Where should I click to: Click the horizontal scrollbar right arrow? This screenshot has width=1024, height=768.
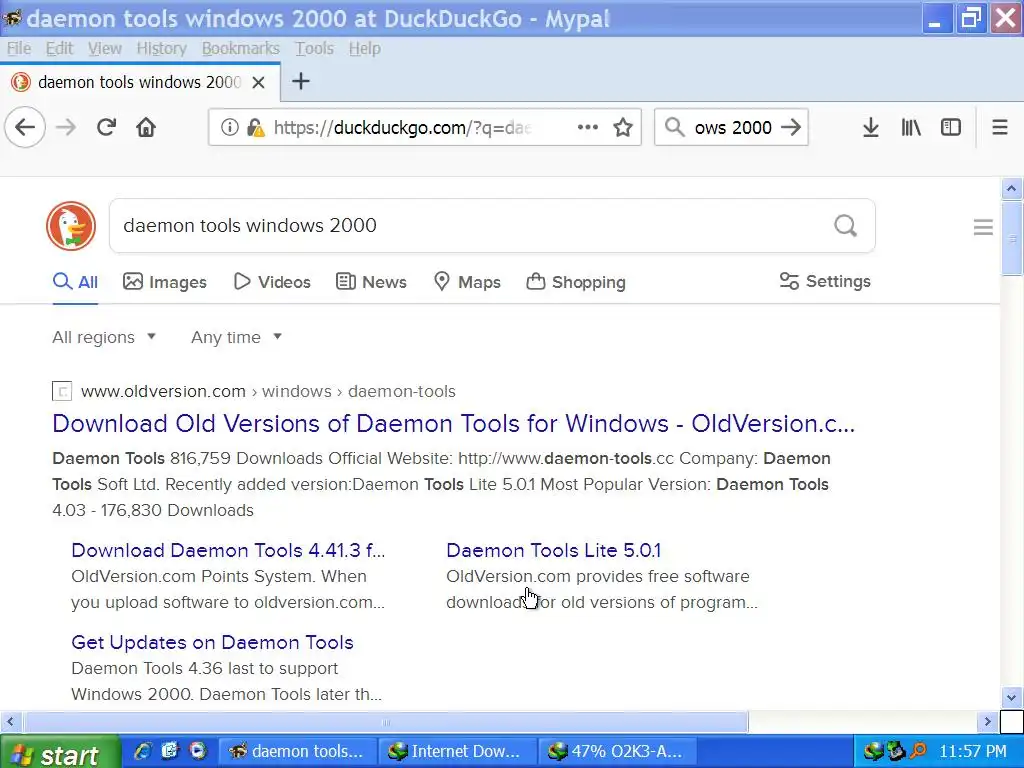click(987, 722)
